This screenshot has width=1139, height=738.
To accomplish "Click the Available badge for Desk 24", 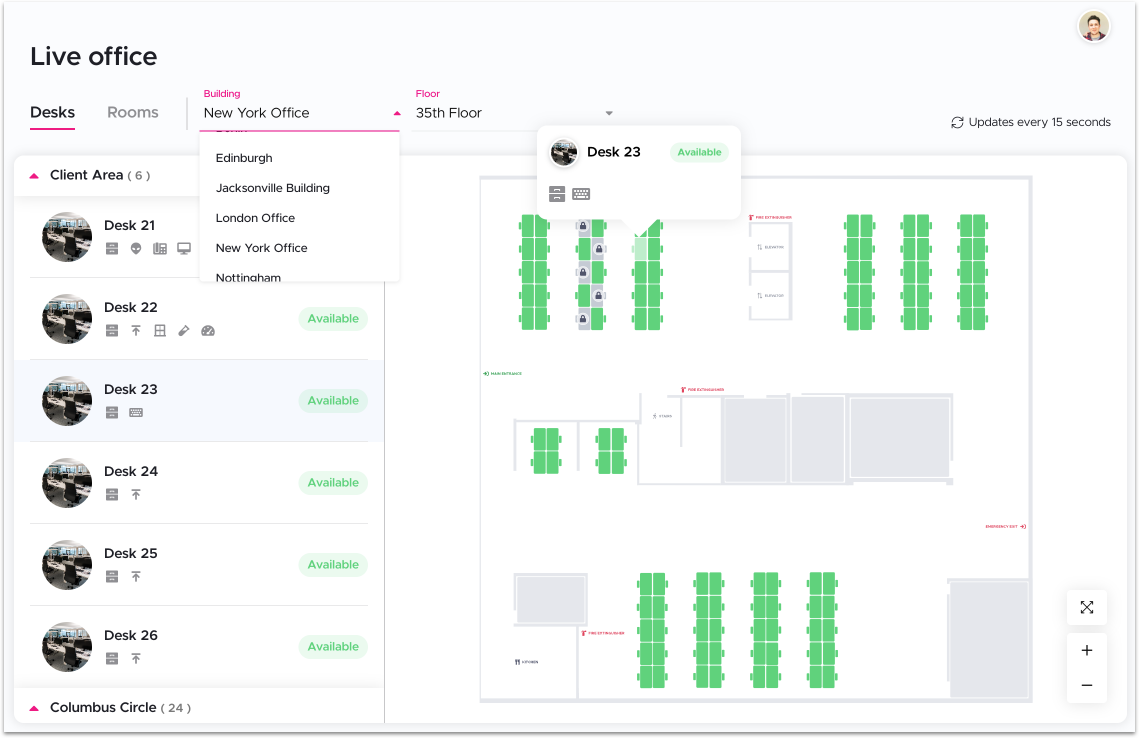I will [333, 483].
